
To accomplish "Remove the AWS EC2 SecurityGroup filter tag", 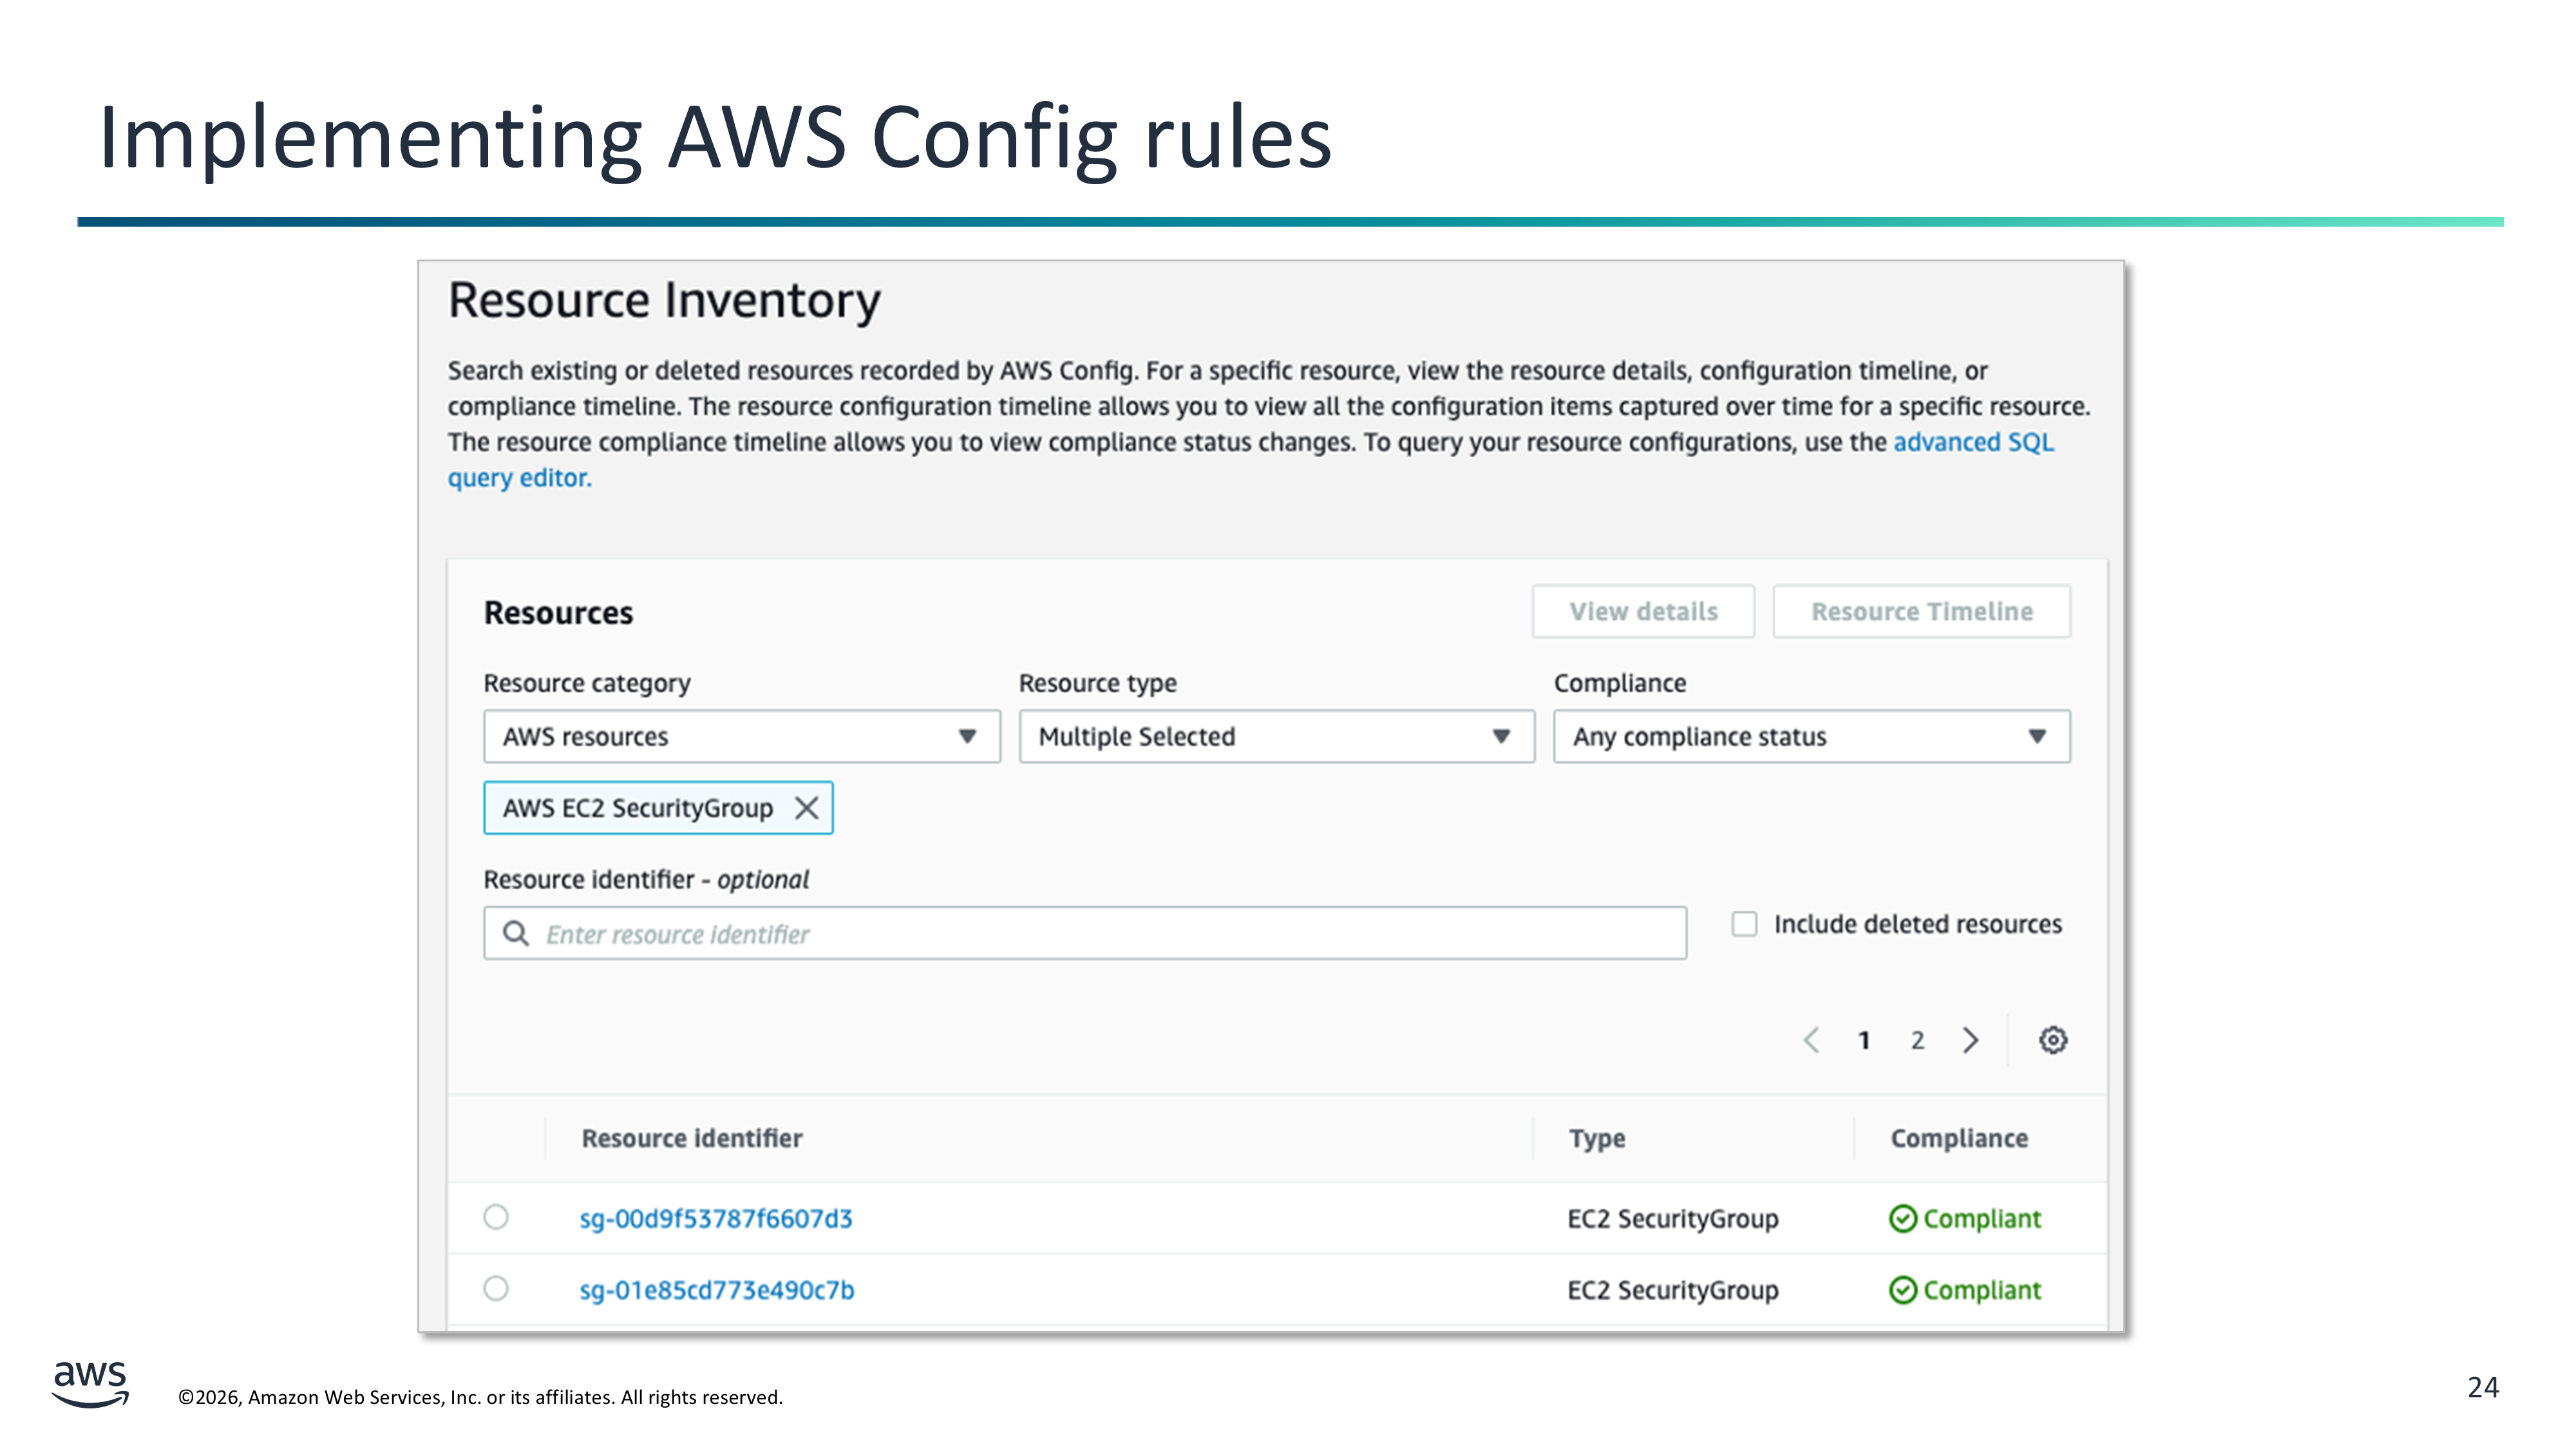I will [x=806, y=808].
